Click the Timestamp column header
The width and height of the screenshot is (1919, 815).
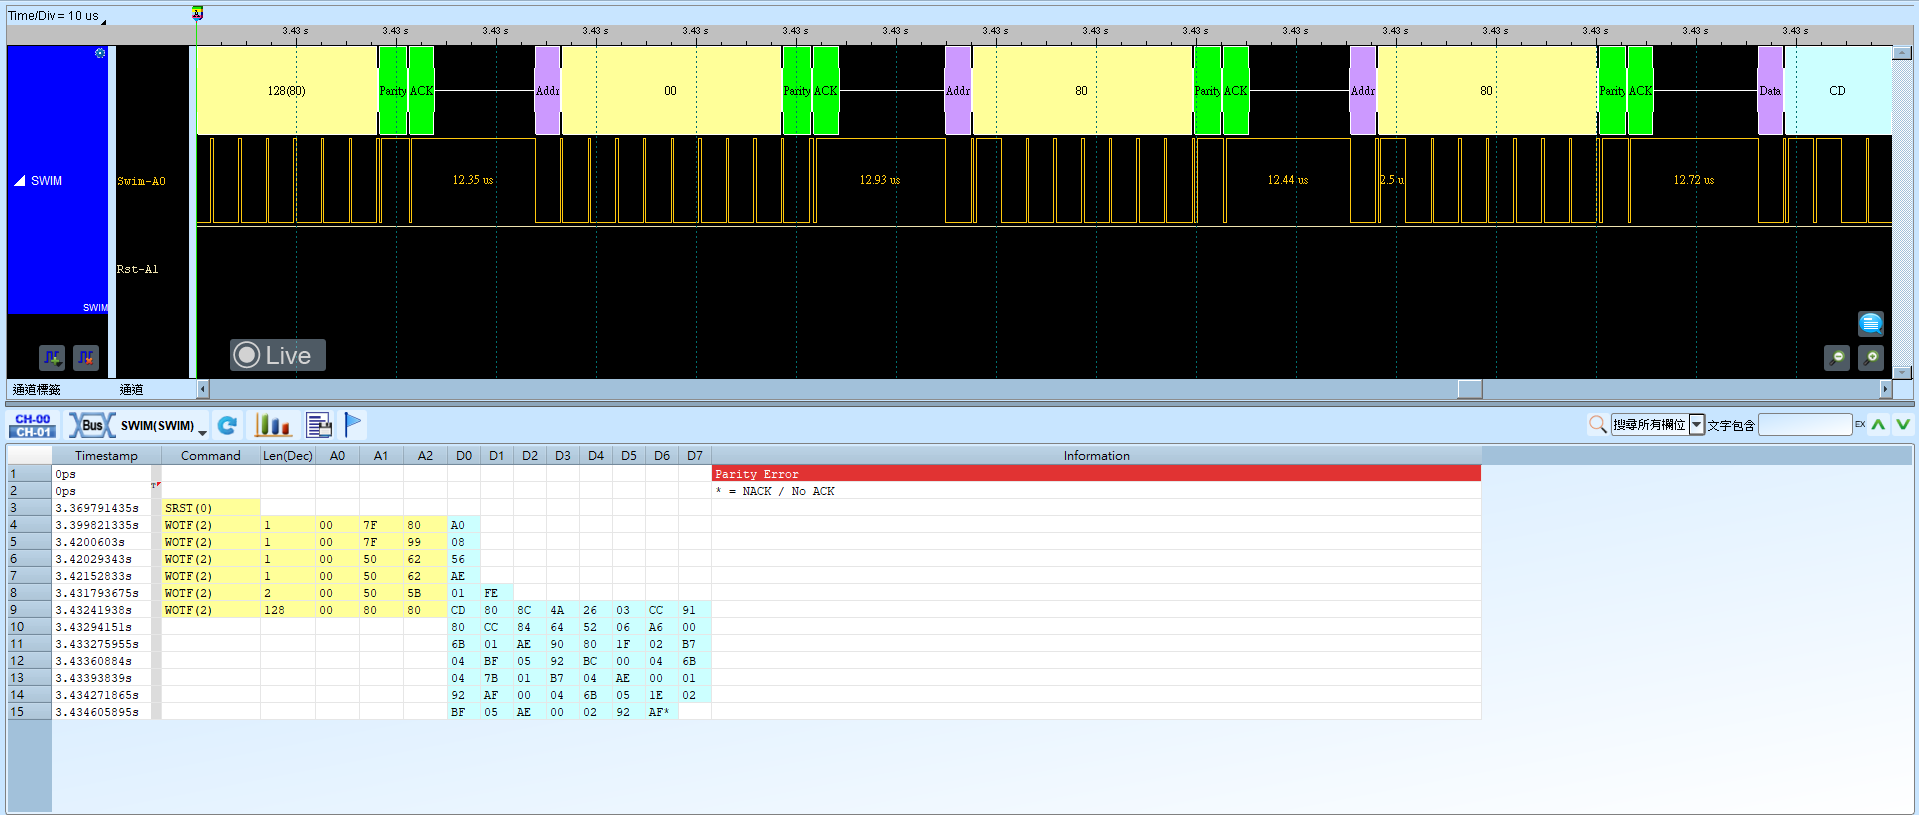pos(106,455)
